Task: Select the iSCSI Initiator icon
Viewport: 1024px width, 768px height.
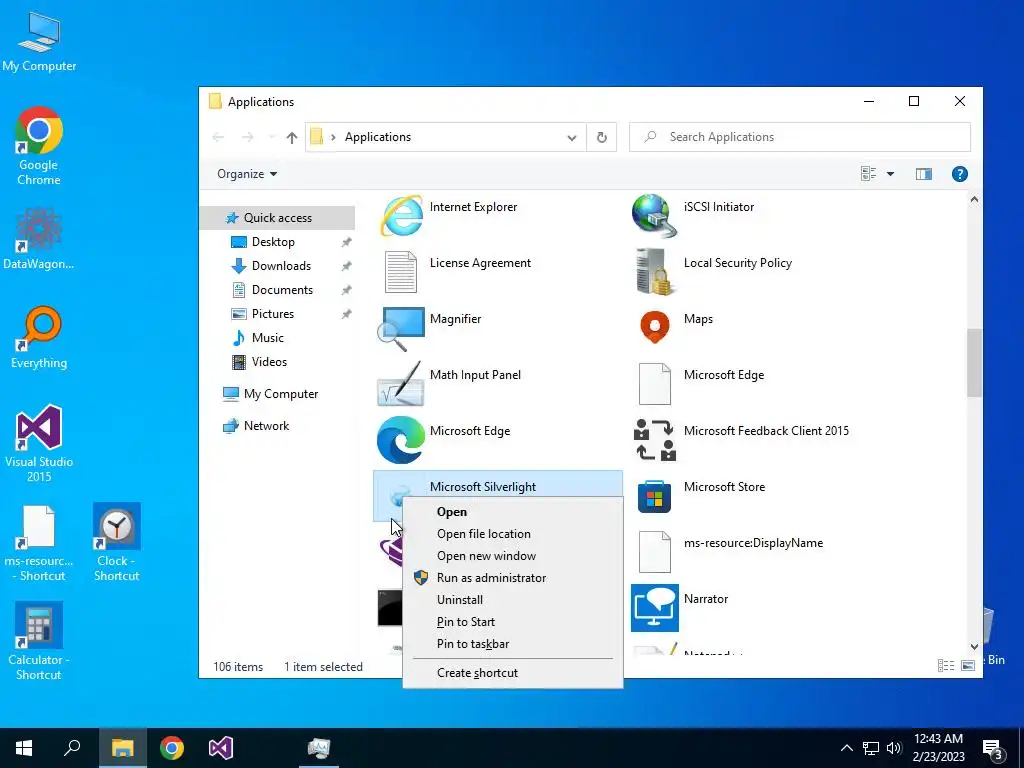Action: pos(654,216)
